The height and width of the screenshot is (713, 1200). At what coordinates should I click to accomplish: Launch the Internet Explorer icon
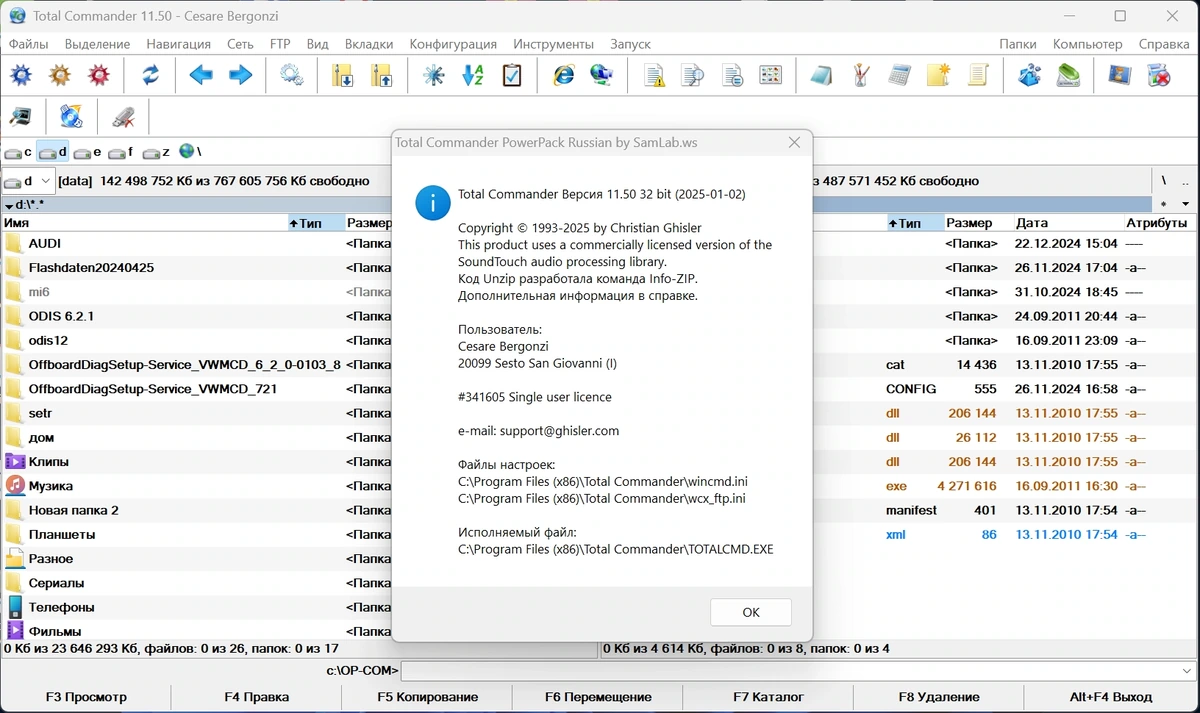click(563, 75)
